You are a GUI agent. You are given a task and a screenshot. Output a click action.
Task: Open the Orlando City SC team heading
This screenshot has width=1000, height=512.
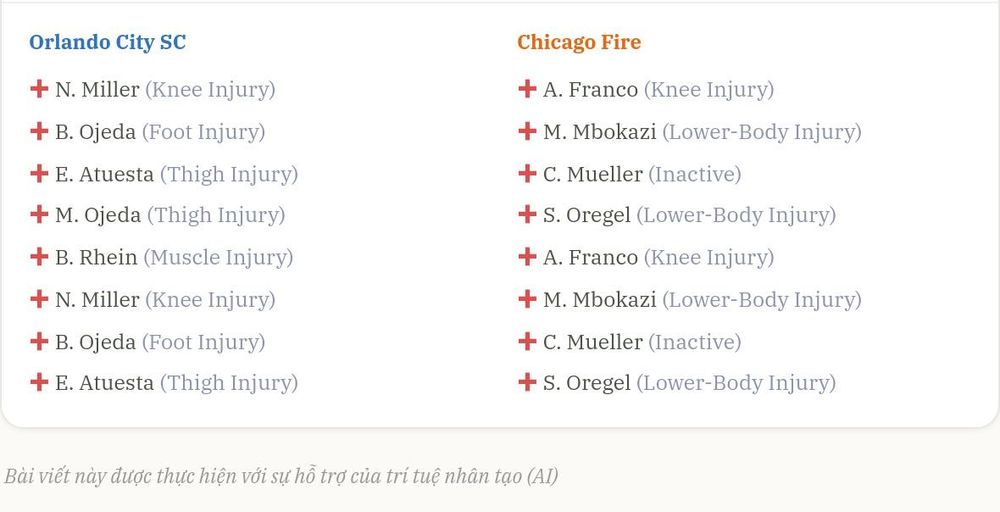pyautogui.click(x=108, y=43)
